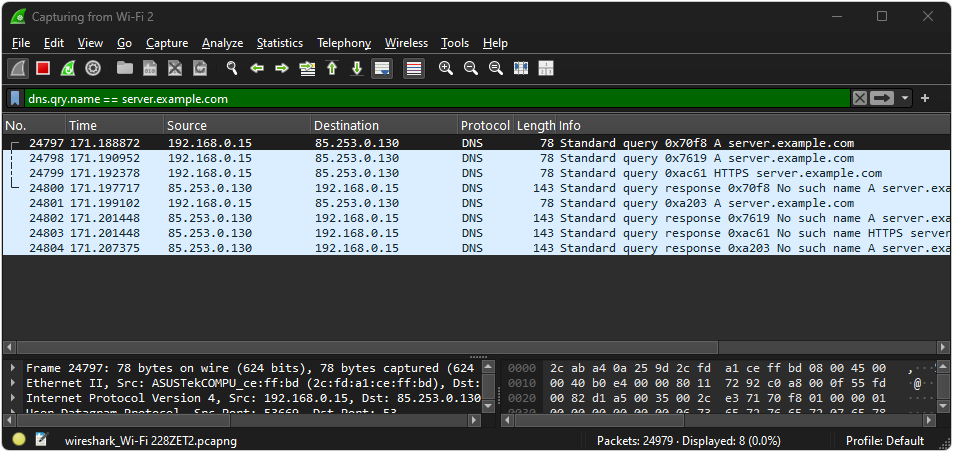
Task: Clear the display filter text
Action: click(859, 98)
